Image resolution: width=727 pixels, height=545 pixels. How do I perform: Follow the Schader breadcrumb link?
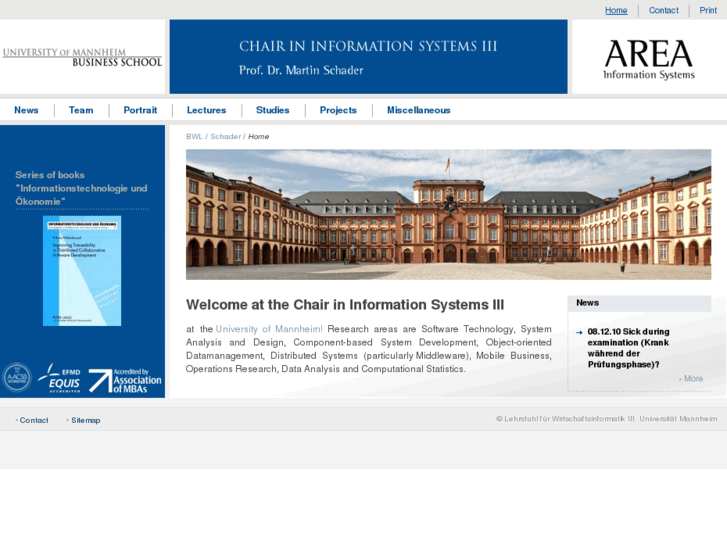pos(226,136)
